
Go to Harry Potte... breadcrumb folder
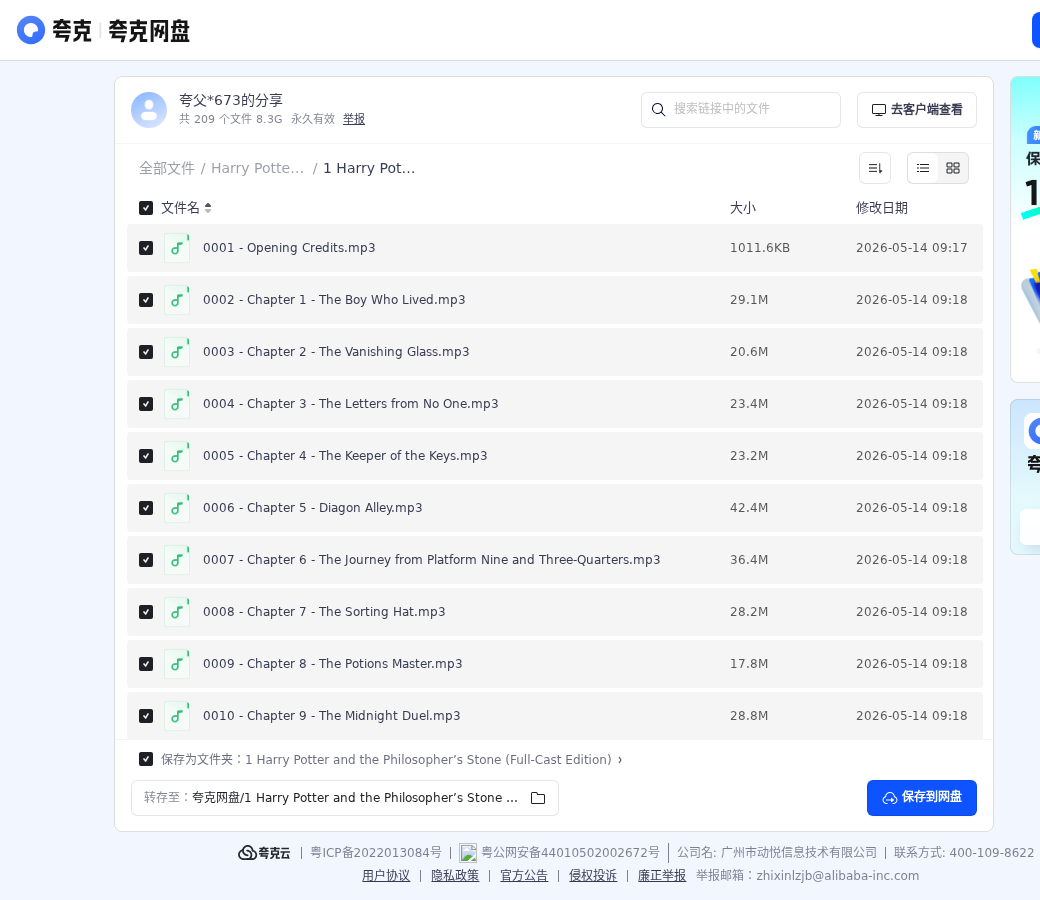[x=257, y=168]
